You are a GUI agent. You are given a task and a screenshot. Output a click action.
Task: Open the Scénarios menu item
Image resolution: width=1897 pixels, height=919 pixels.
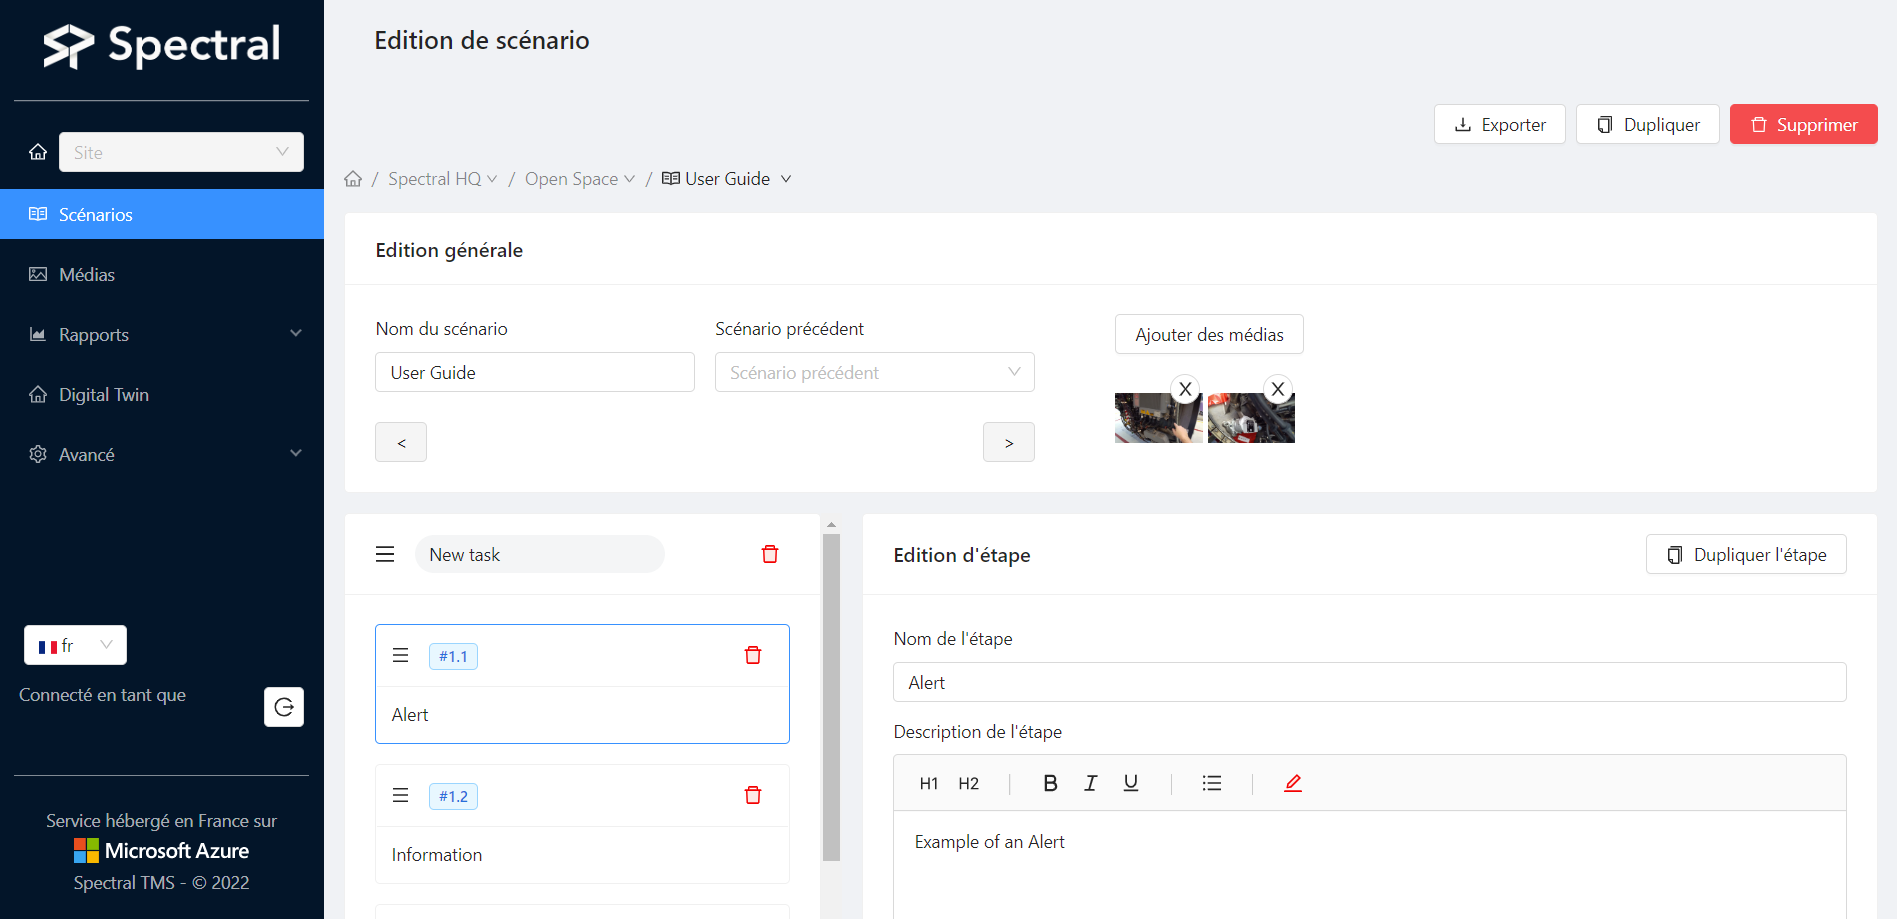[x=162, y=214]
